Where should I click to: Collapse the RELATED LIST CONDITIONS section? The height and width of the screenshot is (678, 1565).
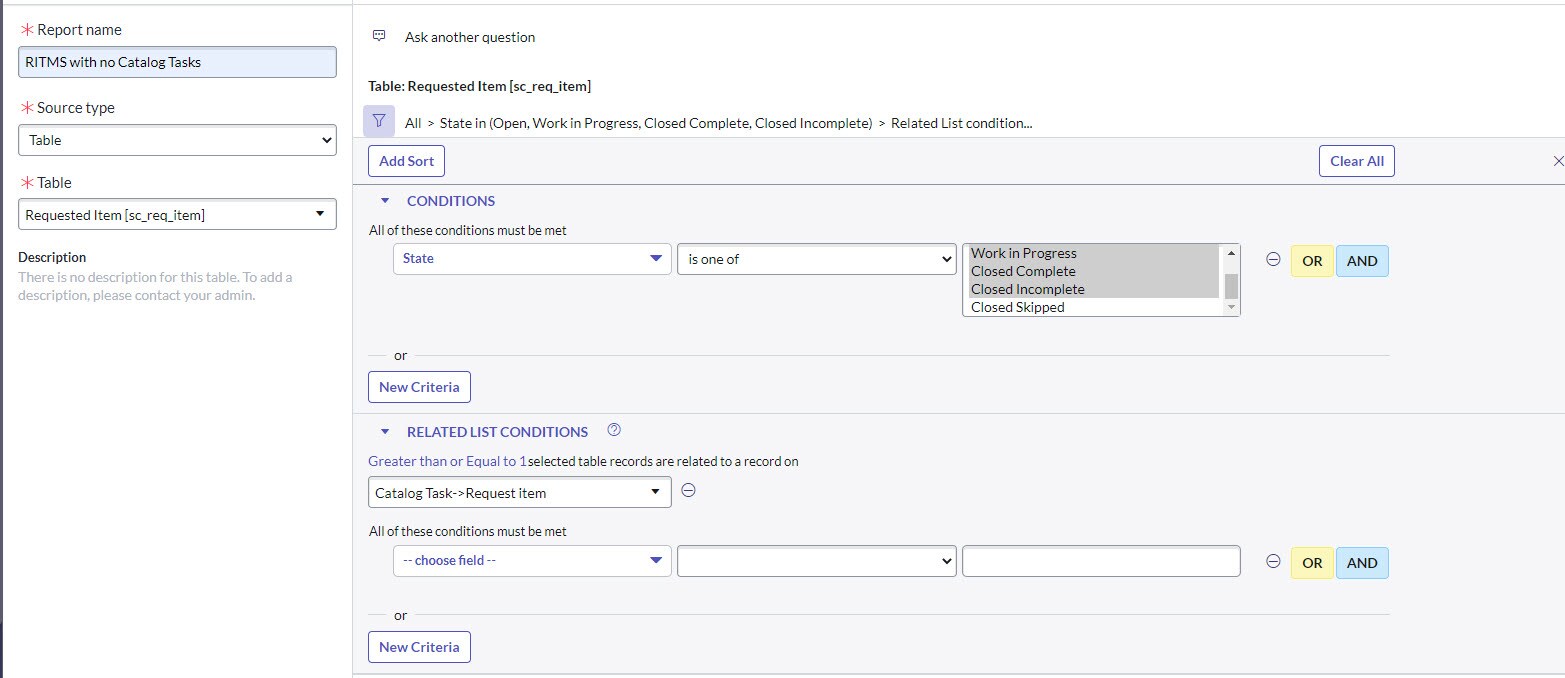click(385, 431)
